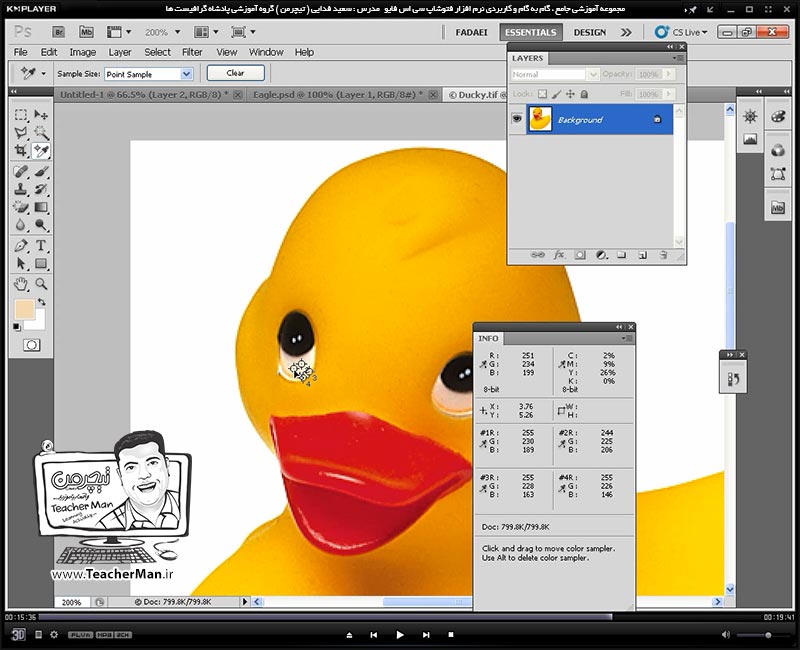The width and height of the screenshot is (800, 650).
Task: Select the Healing Brush tool
Action: point(21,171)
